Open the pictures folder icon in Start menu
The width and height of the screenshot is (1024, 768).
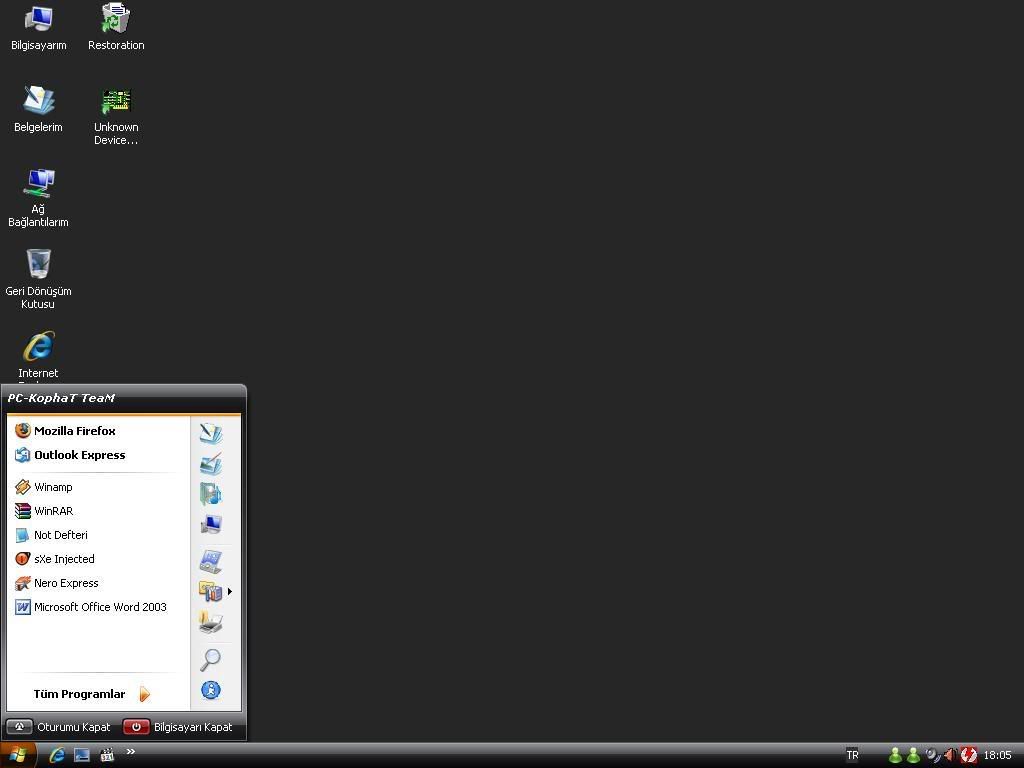(211, 463)
